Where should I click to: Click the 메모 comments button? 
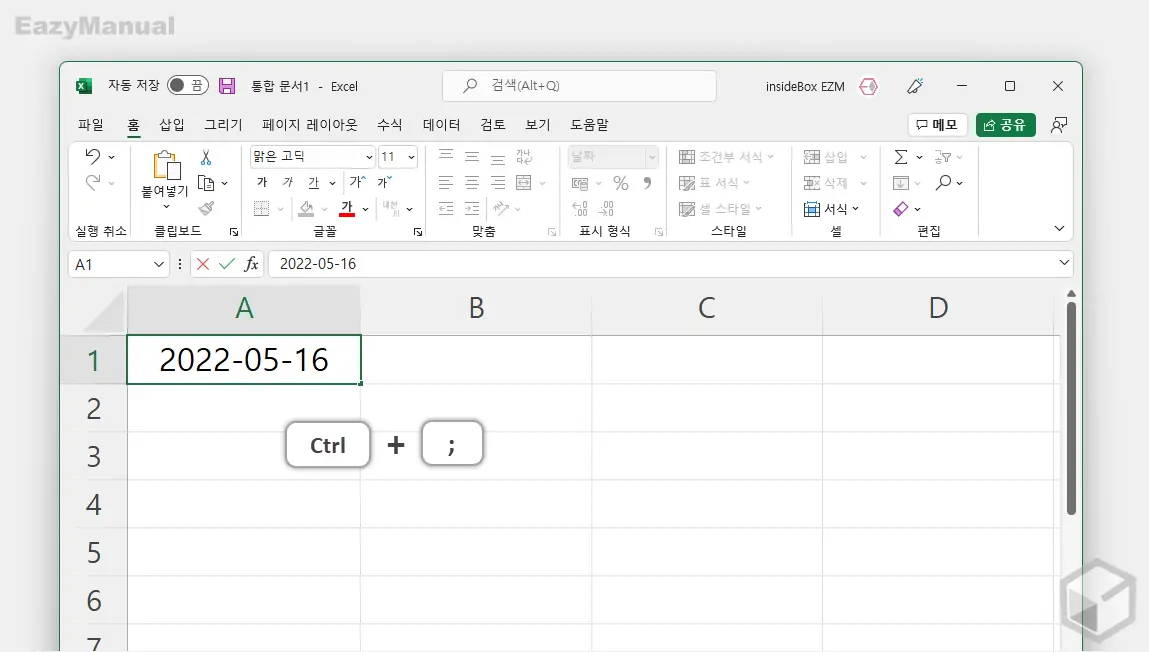[936, 124]
